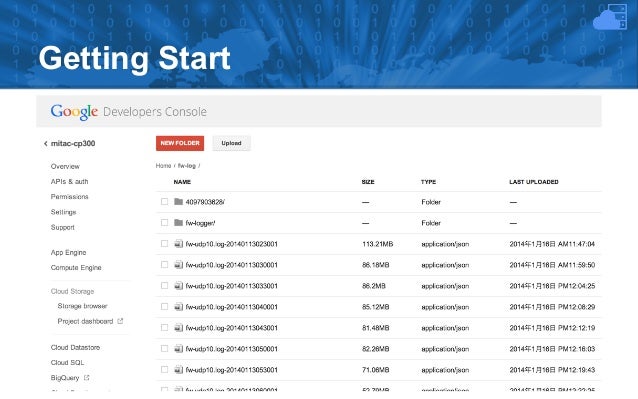Open file fw-udp10.log-20140113053001

pyautogui.click(x=232, y=370)
